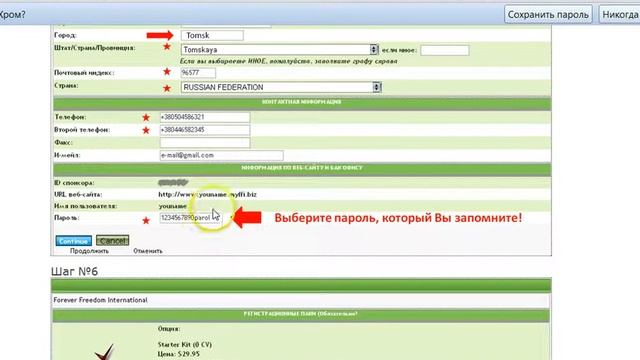The width and height of the screenshot is (640, 360).
Task: Click the postal code field 96577
Action: 198,73
